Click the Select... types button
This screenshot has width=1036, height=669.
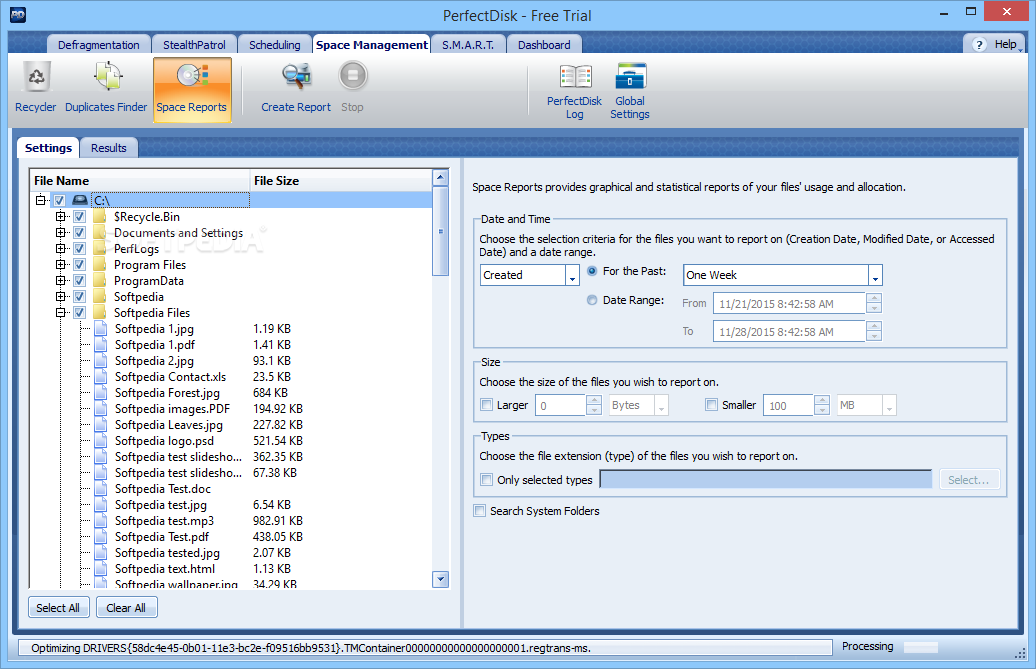coord(969,480)
